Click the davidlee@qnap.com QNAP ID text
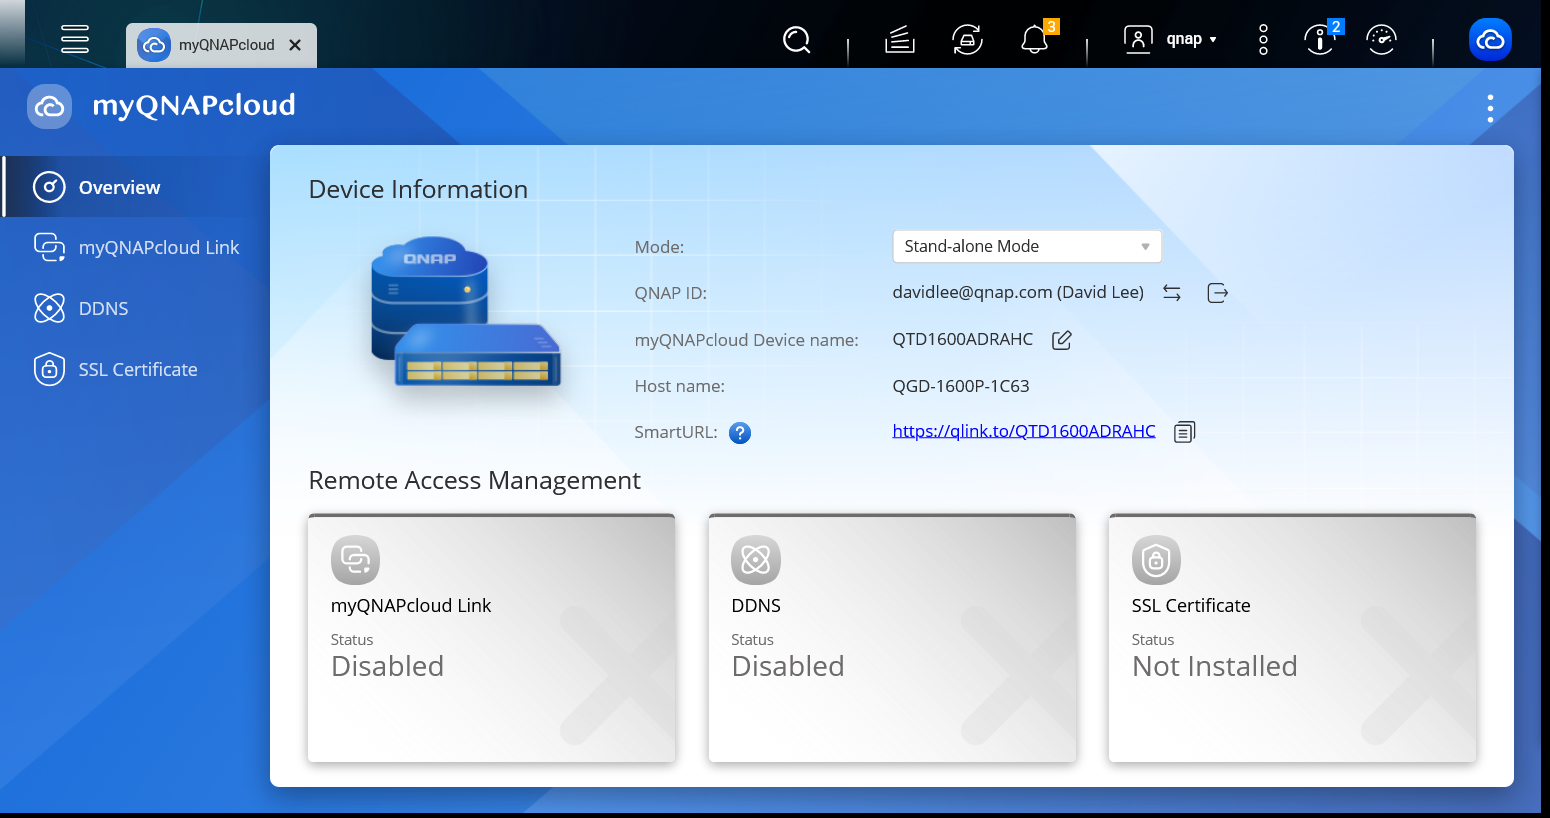 (1018, 292)
